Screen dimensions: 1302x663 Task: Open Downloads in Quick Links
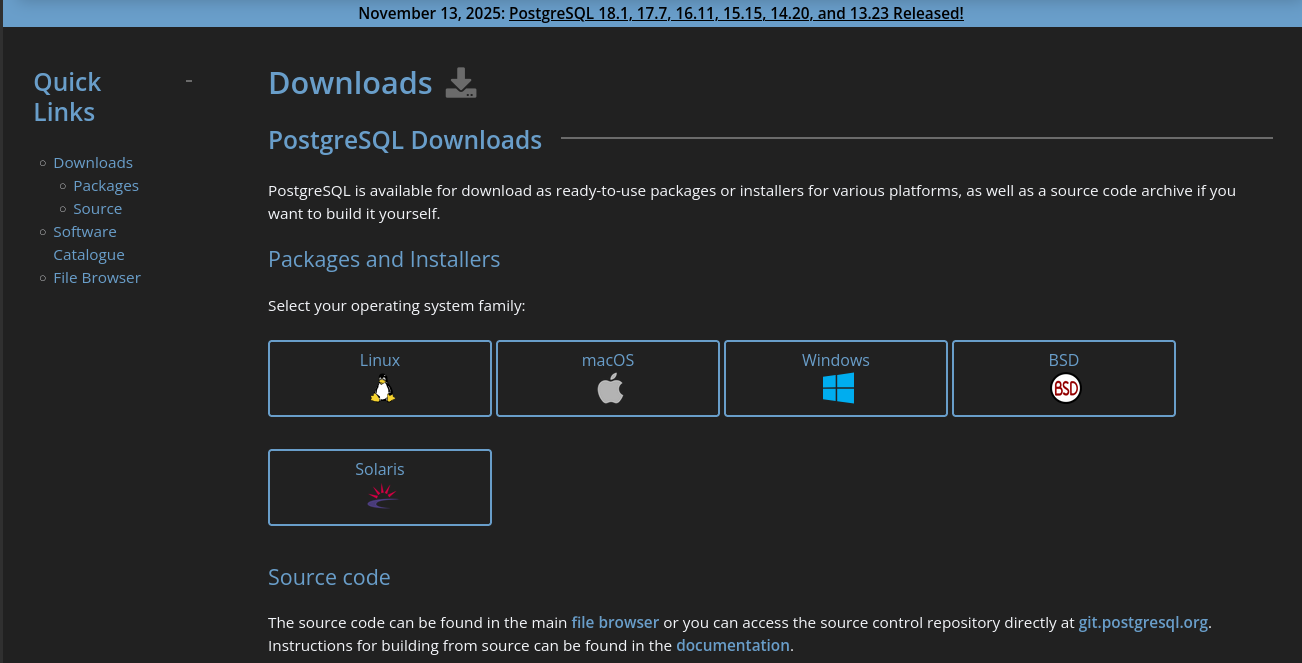(93, 163)
